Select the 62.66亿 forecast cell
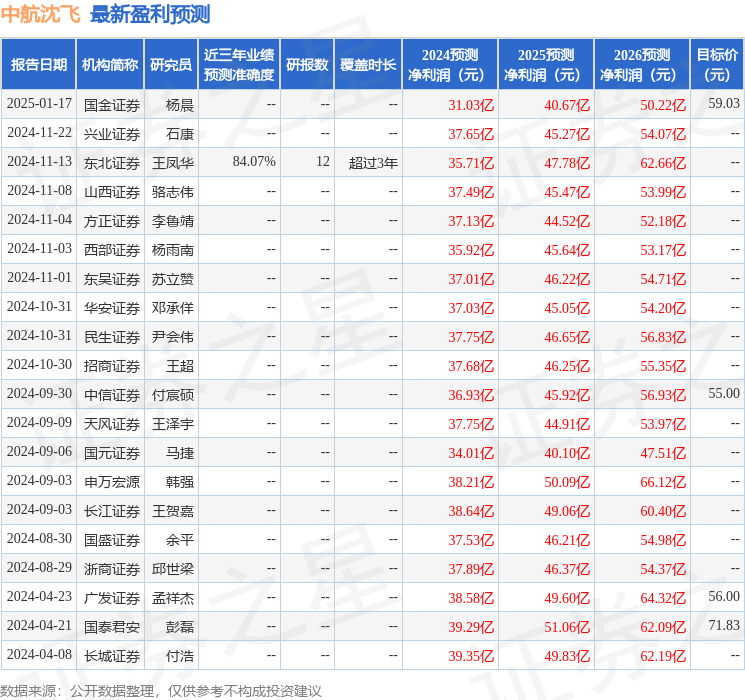Viewport: 745px width, 700px height. (642, 163)
